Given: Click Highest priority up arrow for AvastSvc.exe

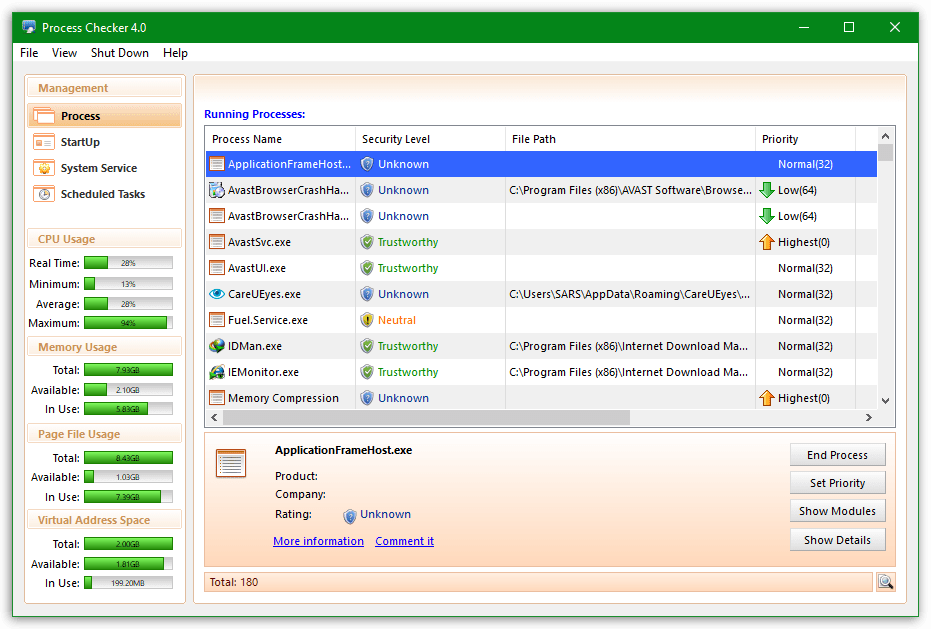Looking at the screenshot, I should point(767,242).
